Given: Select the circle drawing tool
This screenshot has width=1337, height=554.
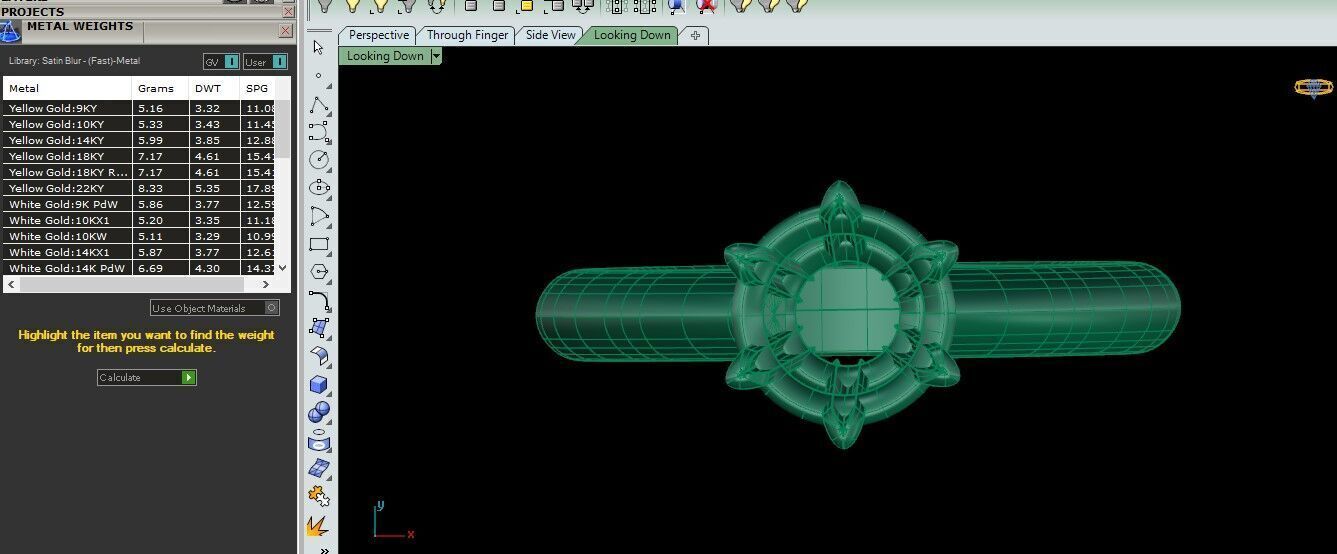Looking at the screenshot, I should point(318,159).
